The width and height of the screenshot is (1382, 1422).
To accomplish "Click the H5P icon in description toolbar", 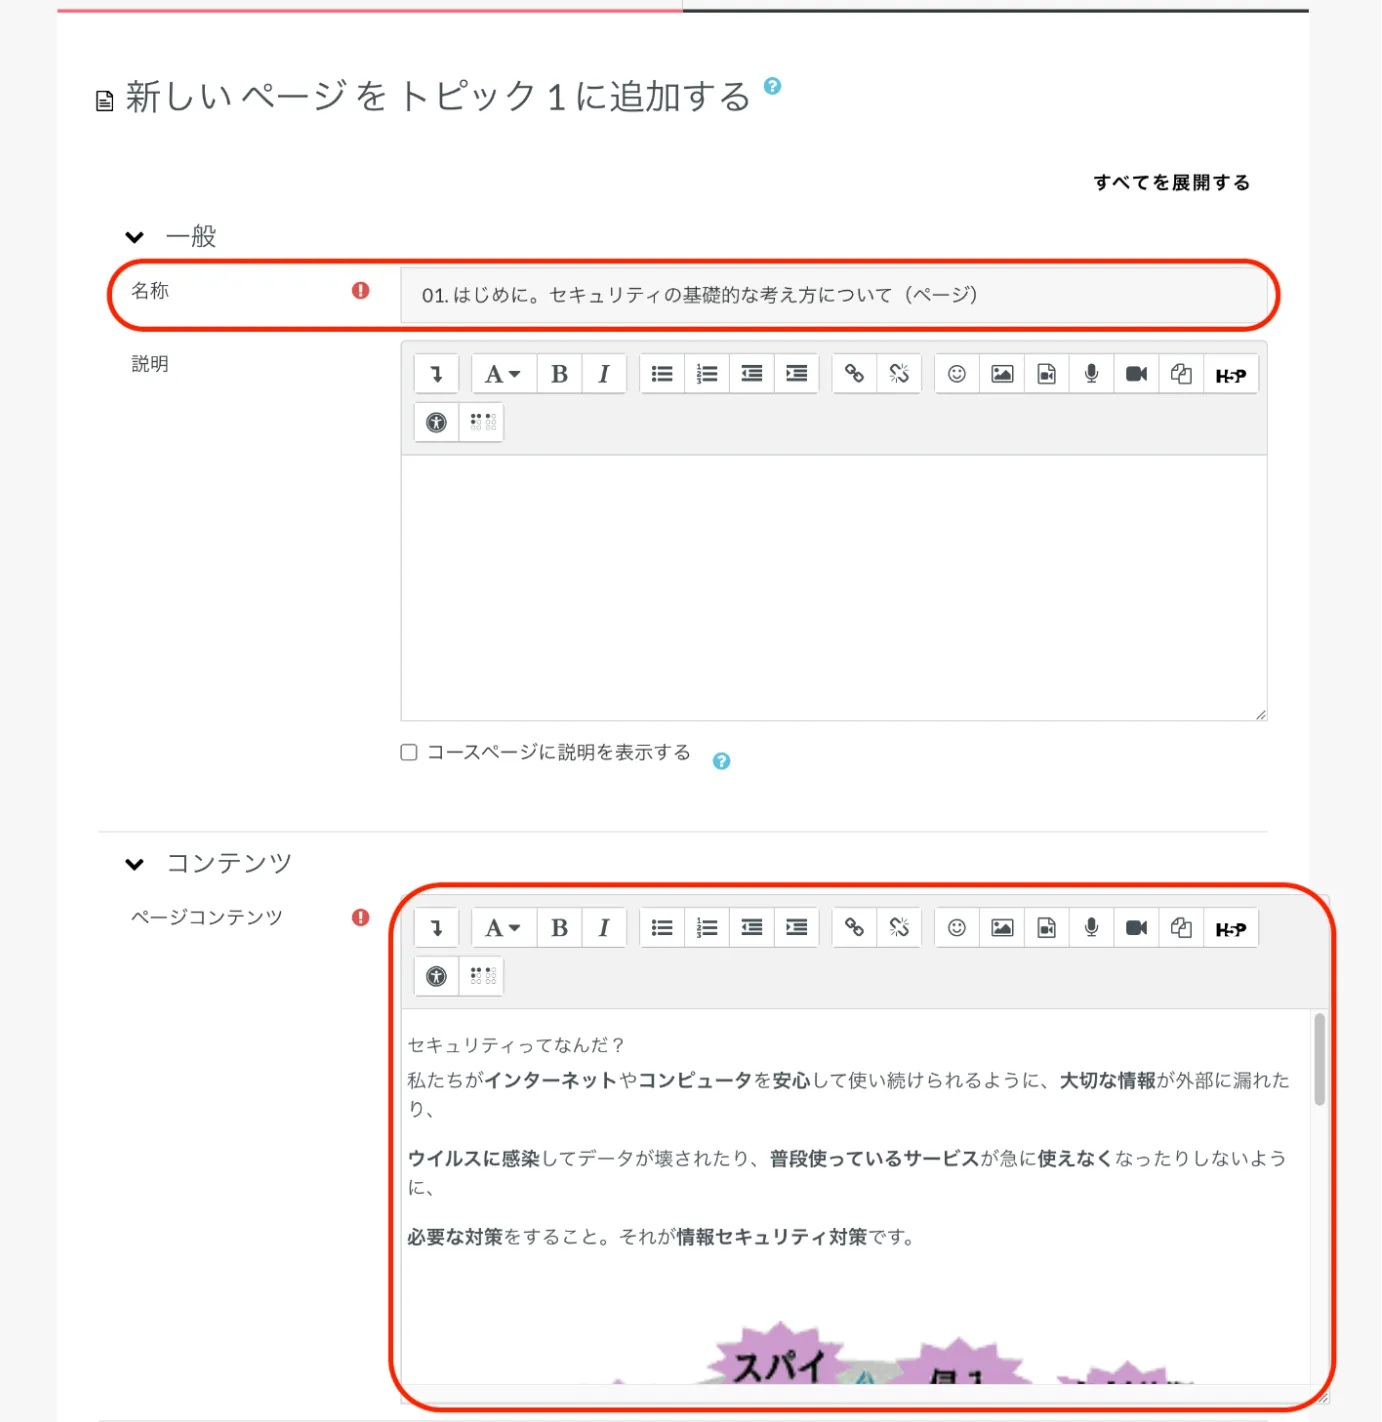I will (x=1230, y=375).
